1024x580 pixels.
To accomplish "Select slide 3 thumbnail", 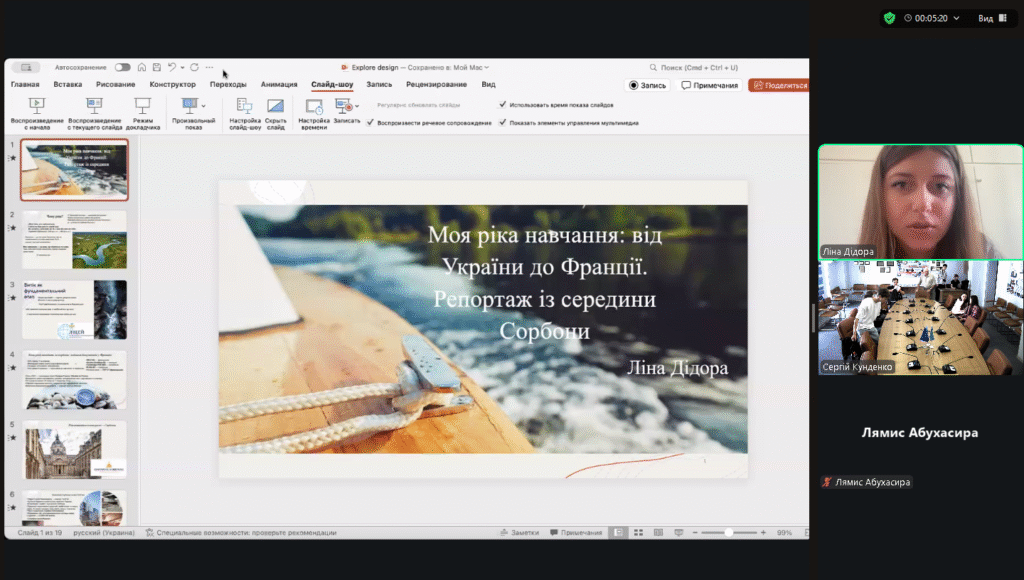I will [x=74, y=310].
